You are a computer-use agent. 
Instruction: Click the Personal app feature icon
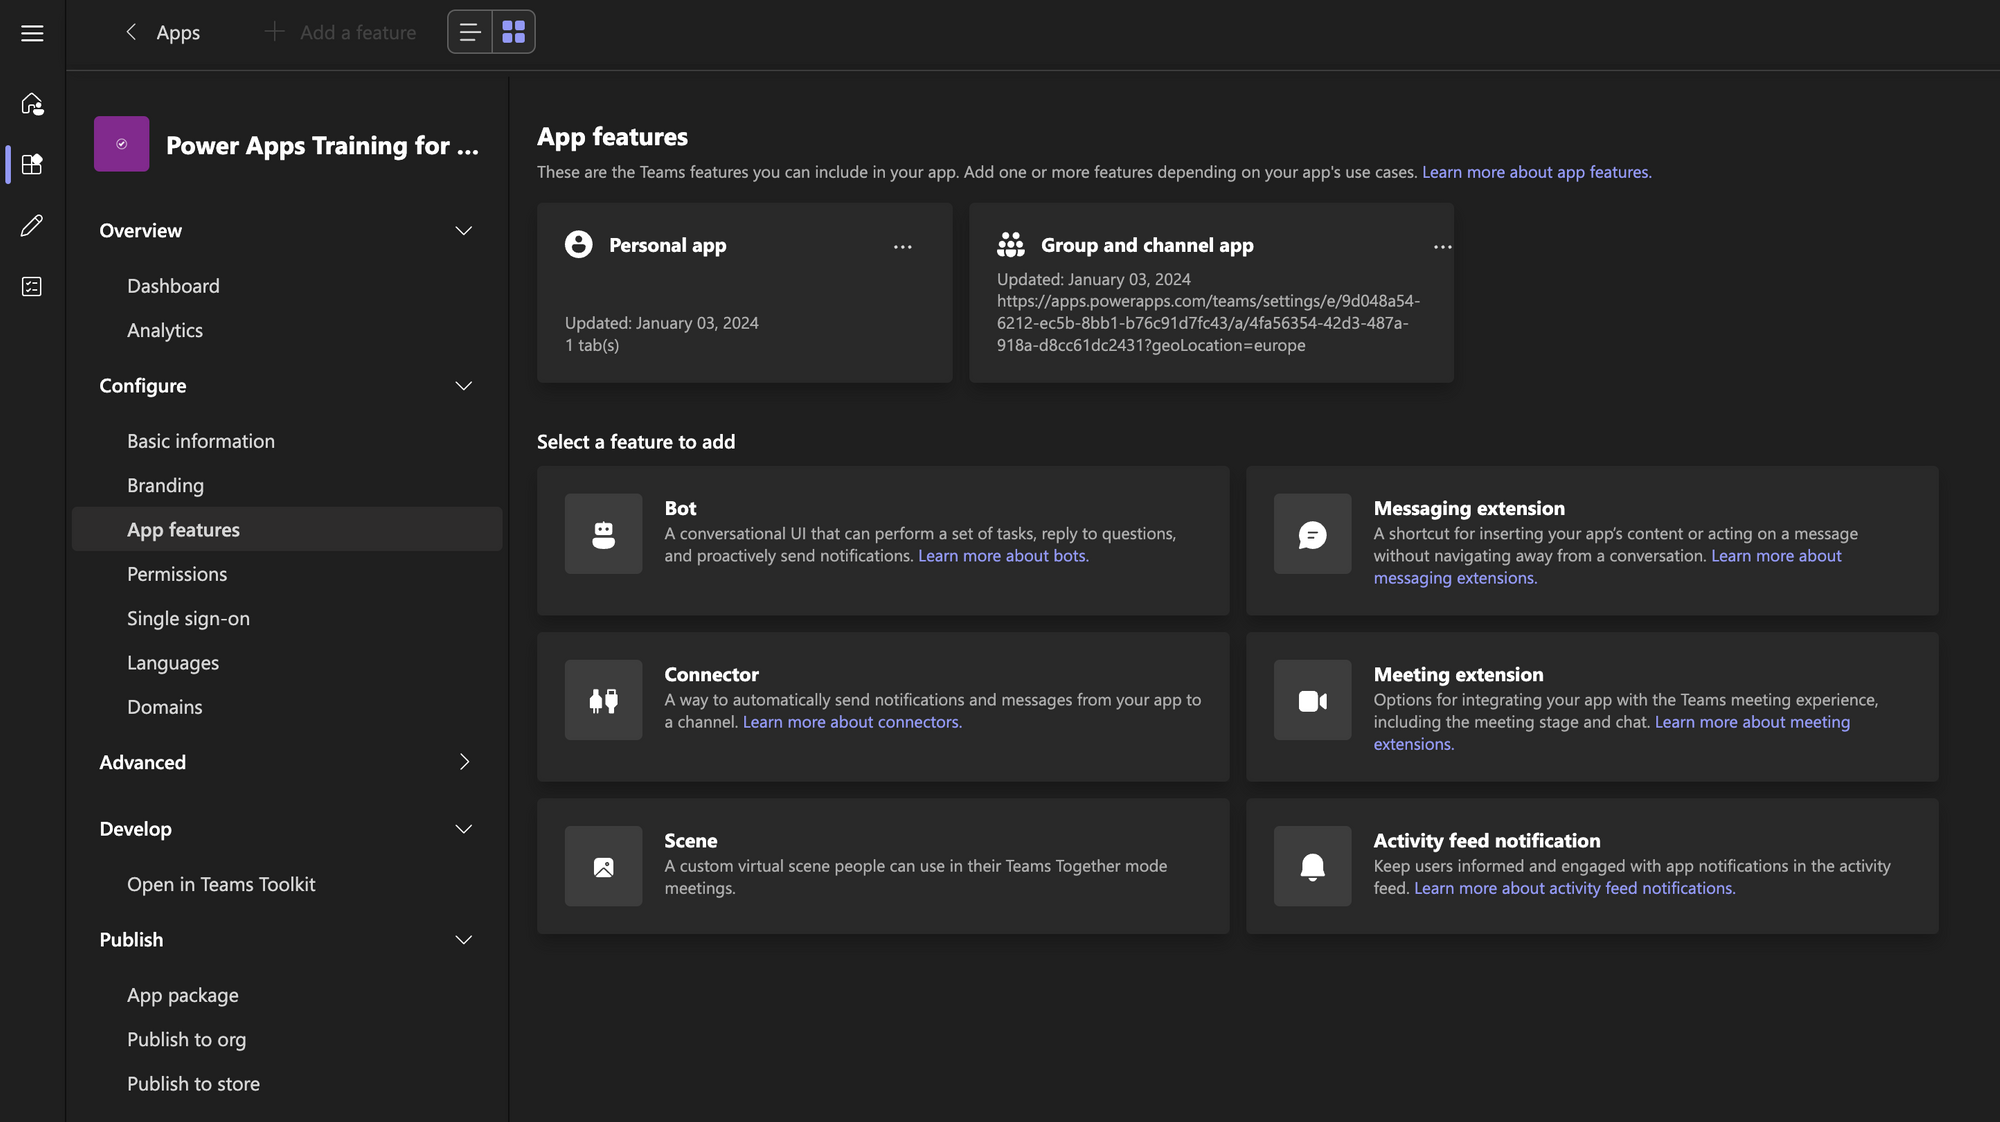tap(578, 244)
